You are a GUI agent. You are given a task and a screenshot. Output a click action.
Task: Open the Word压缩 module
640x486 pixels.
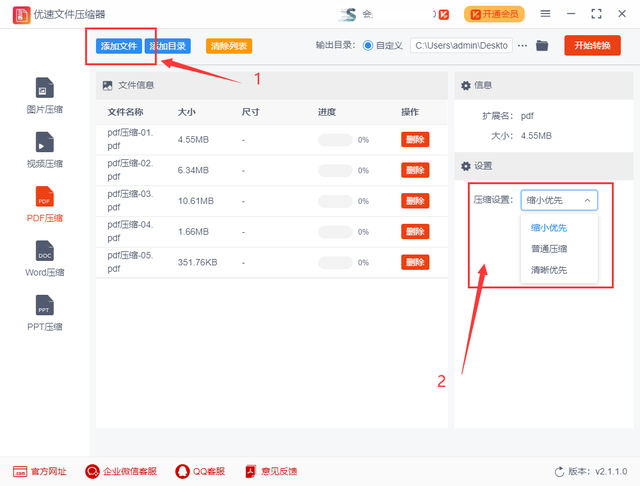(x=44, y=258)
